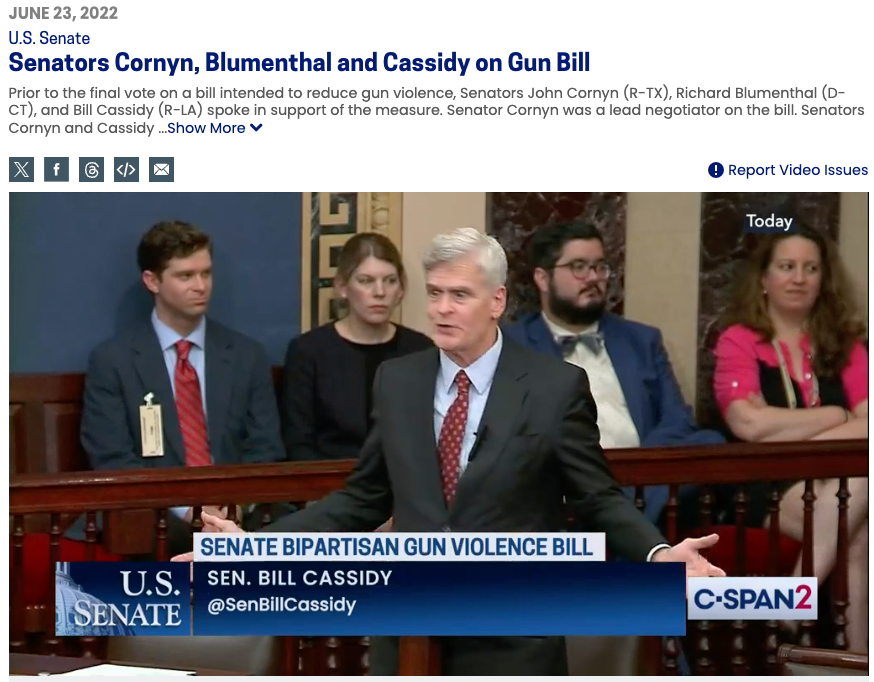Share the video on X

point(21,170)
